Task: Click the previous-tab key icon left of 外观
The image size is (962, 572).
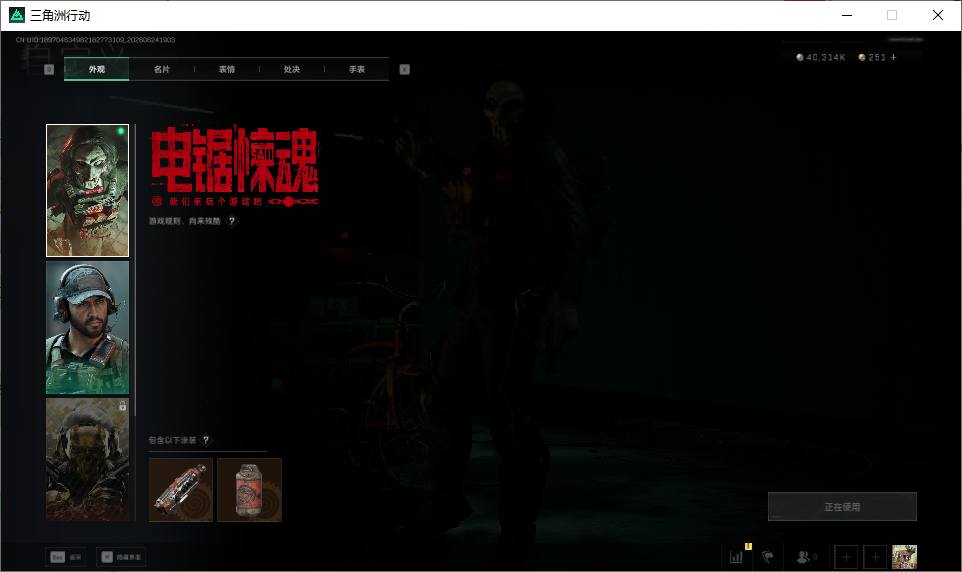Action: click(49, 69)
